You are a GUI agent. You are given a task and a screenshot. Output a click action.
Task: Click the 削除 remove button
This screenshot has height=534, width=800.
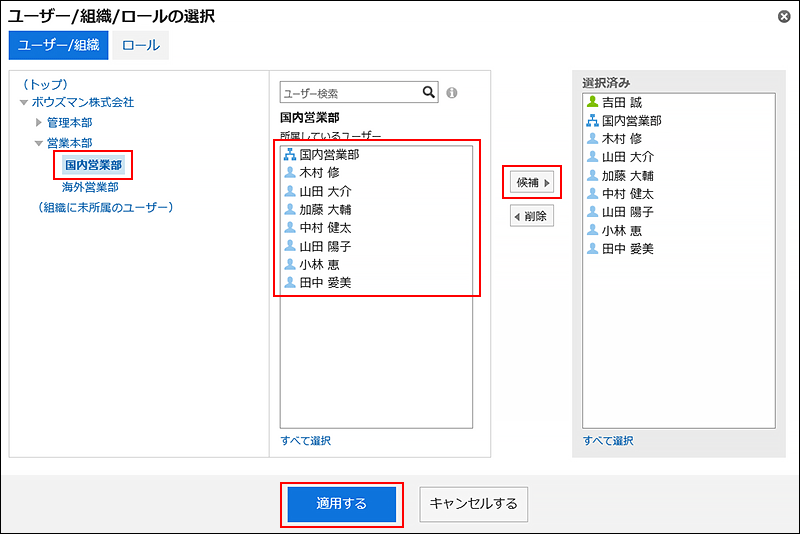pyautogui.click(x=532, y=216)
